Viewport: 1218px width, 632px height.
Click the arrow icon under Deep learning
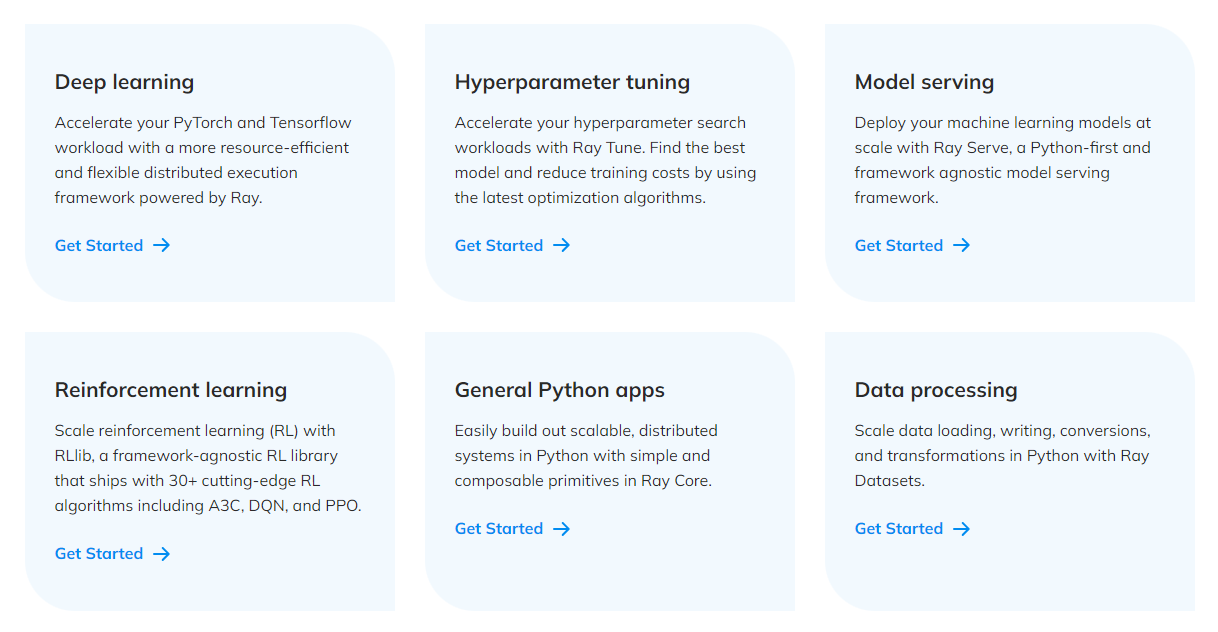pos(162,245)
